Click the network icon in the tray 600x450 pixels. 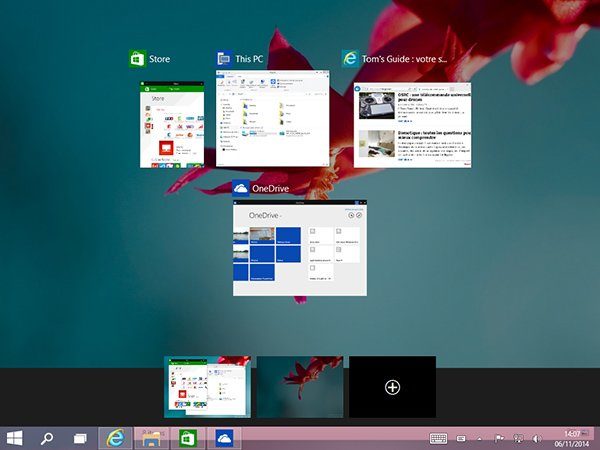point(519,438)
